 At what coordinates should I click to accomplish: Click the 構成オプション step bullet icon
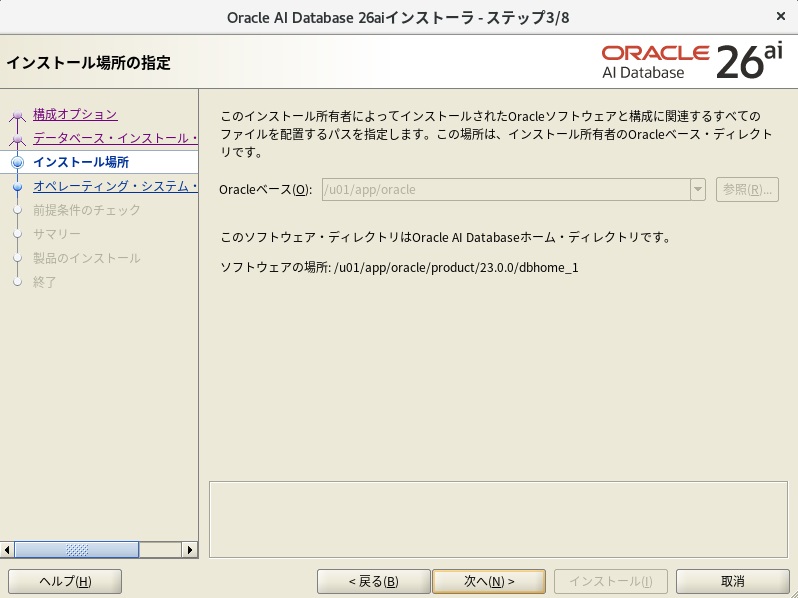[17, 115]
